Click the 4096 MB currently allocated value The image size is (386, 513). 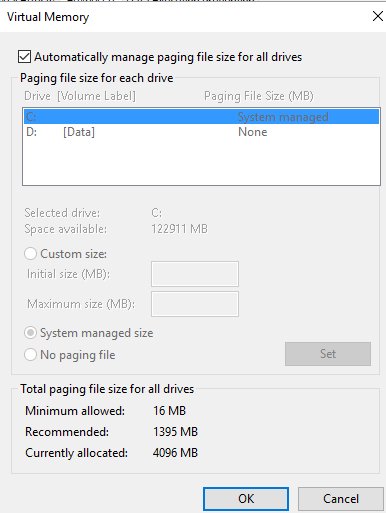(175, 453)
